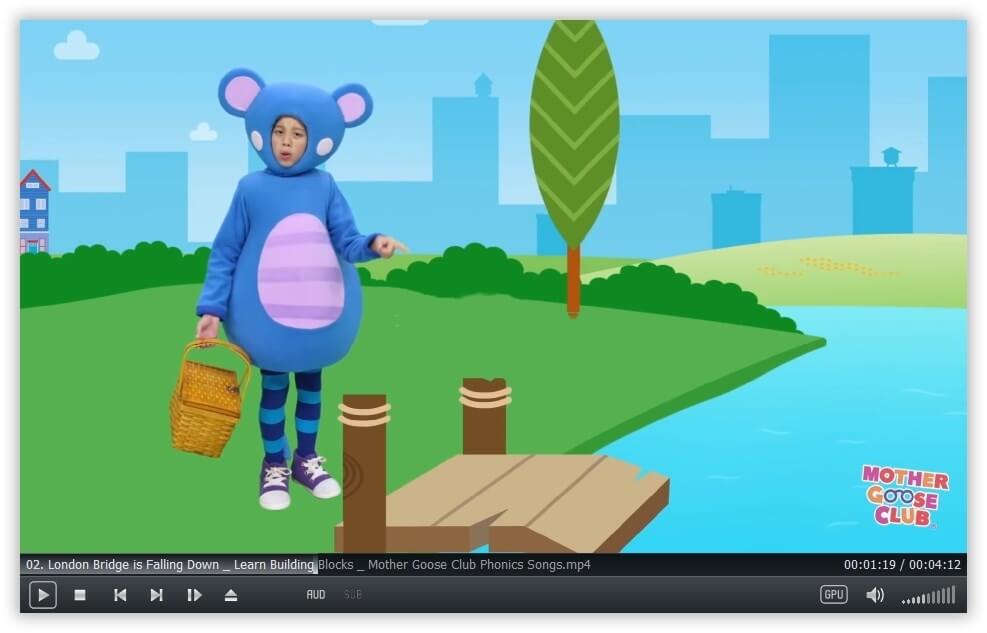Viewport: 987px width, 633px height.
Task: Set volume to the lowest bar
Action: [x=904, y=601]
